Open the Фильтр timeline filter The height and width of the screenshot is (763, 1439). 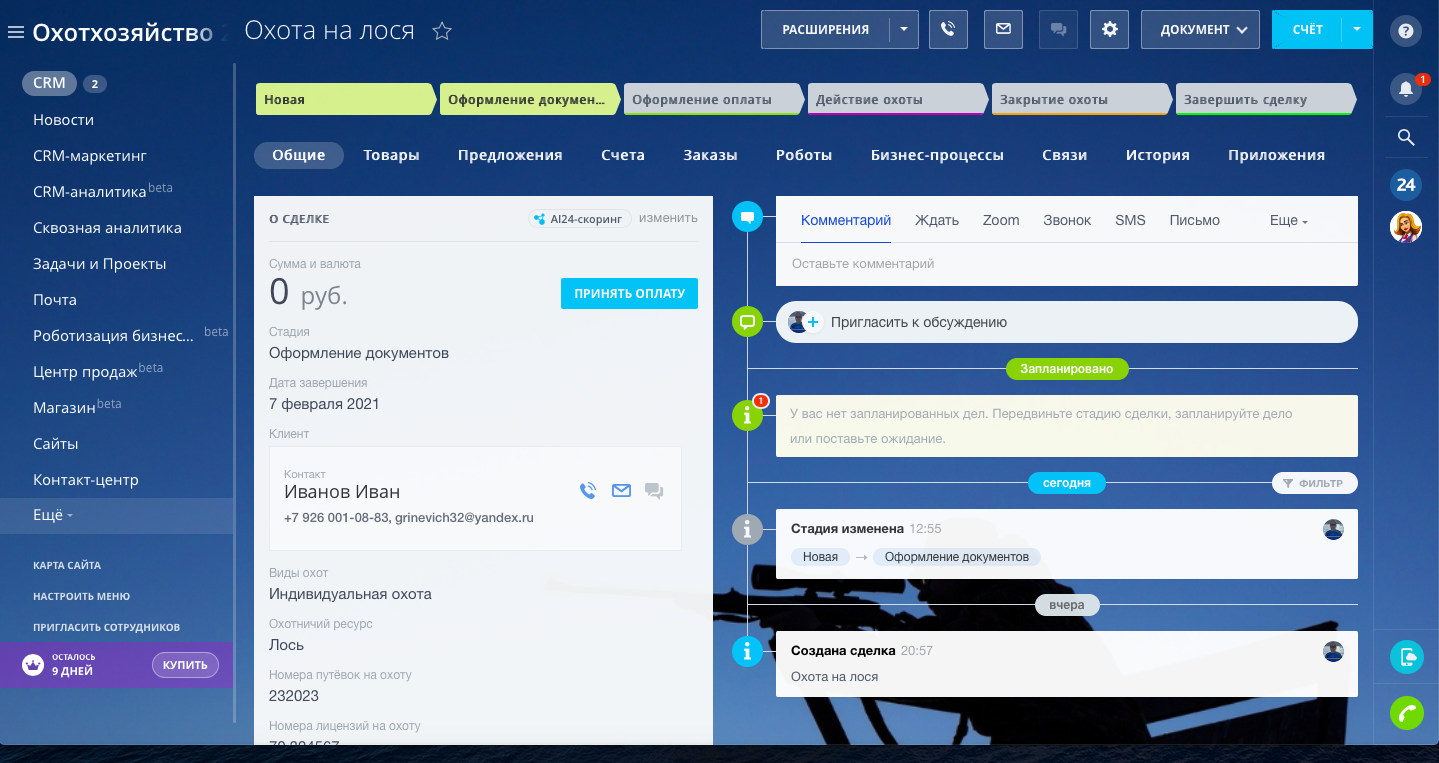1315,483
